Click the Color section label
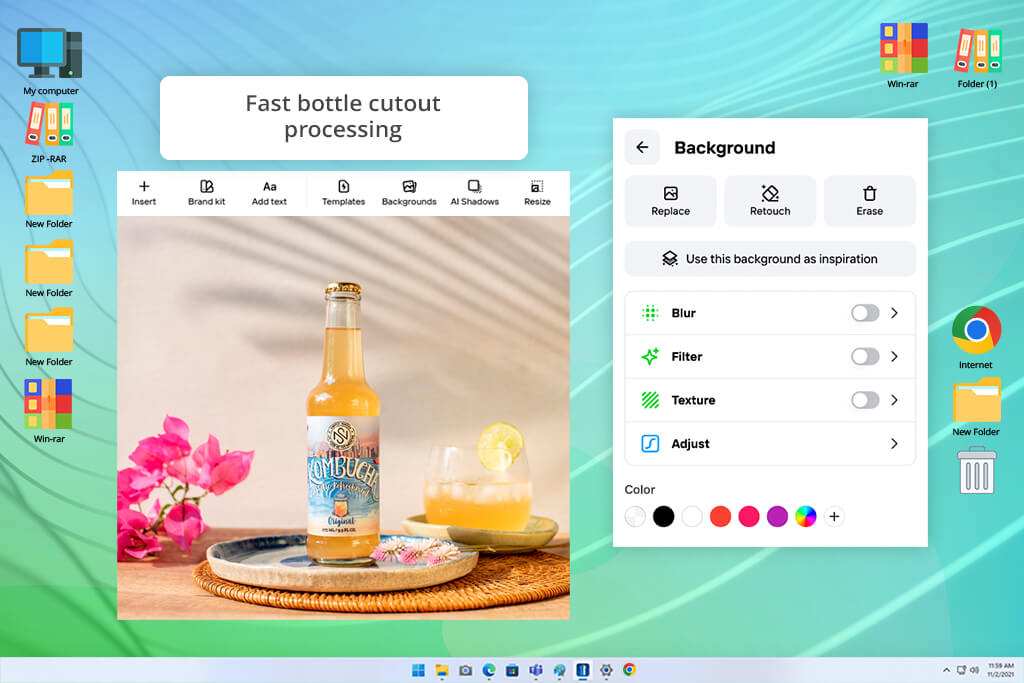This screenshot has width=1024, height=683. [639, 490]
